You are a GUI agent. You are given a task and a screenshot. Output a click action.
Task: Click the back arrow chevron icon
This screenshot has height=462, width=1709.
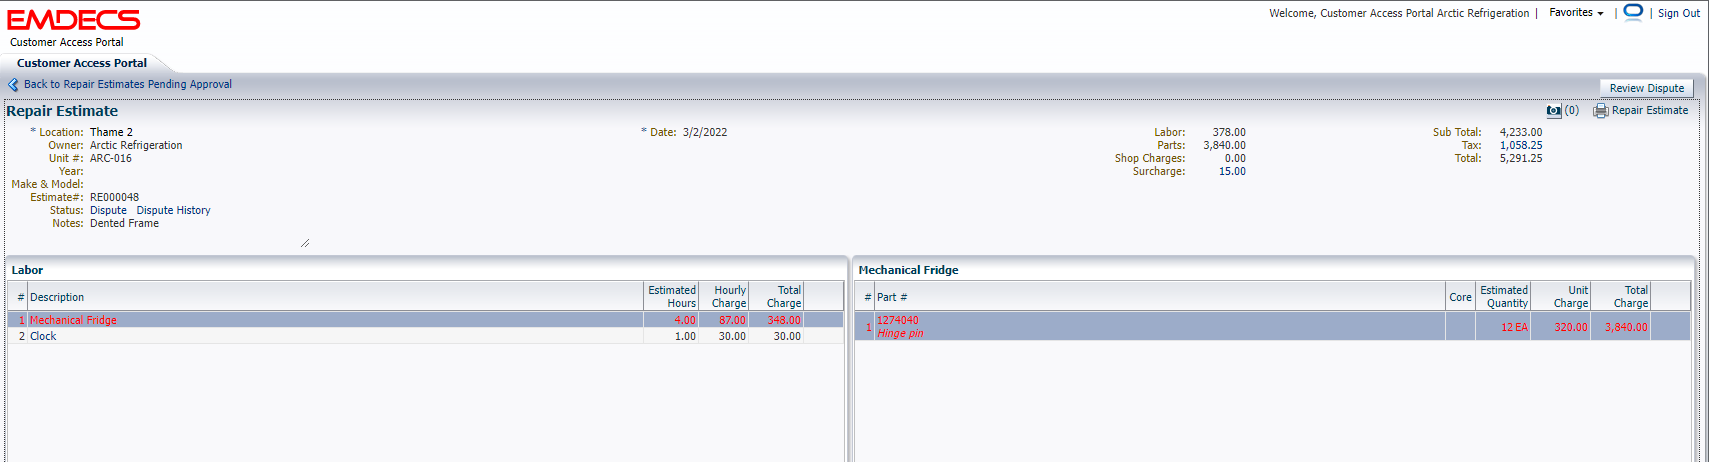[13, 85]
